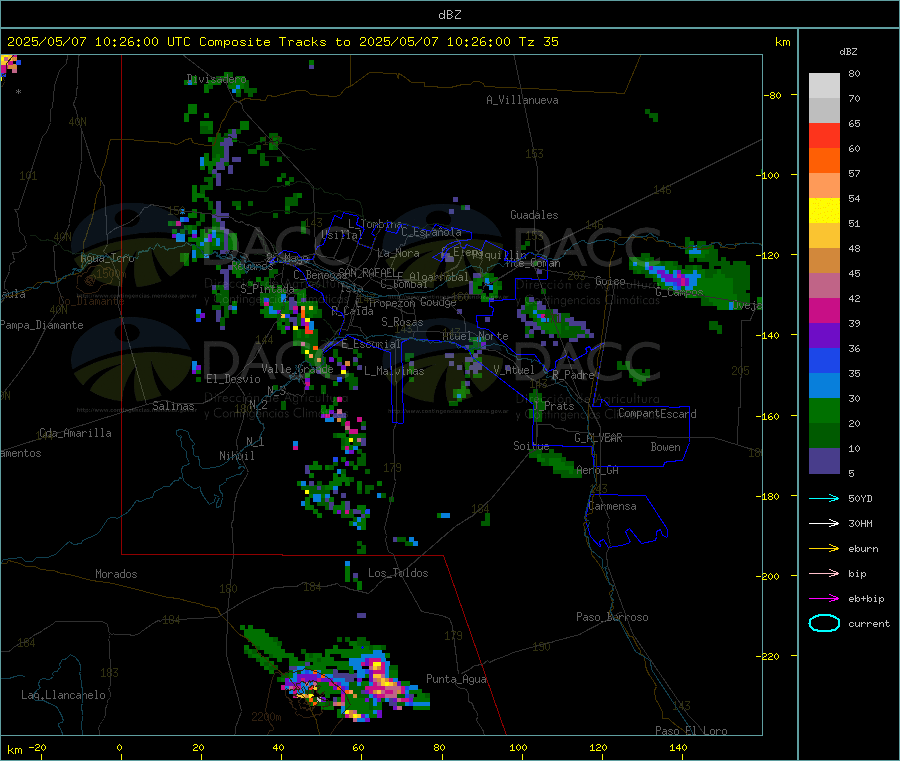The height and width of the screenshot is (761, 900).
Task: Click the Pampa_Diamante location label
Action: click(41, 325)
